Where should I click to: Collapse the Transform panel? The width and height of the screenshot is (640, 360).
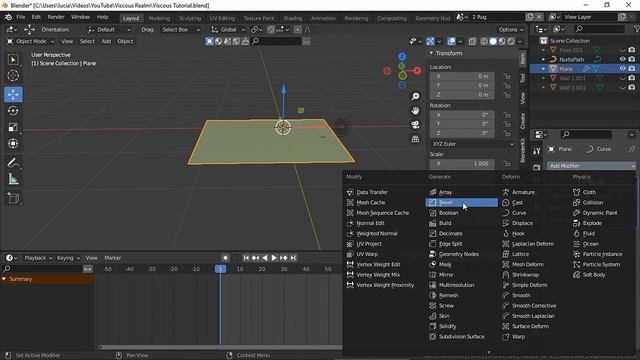click(431, 53)
